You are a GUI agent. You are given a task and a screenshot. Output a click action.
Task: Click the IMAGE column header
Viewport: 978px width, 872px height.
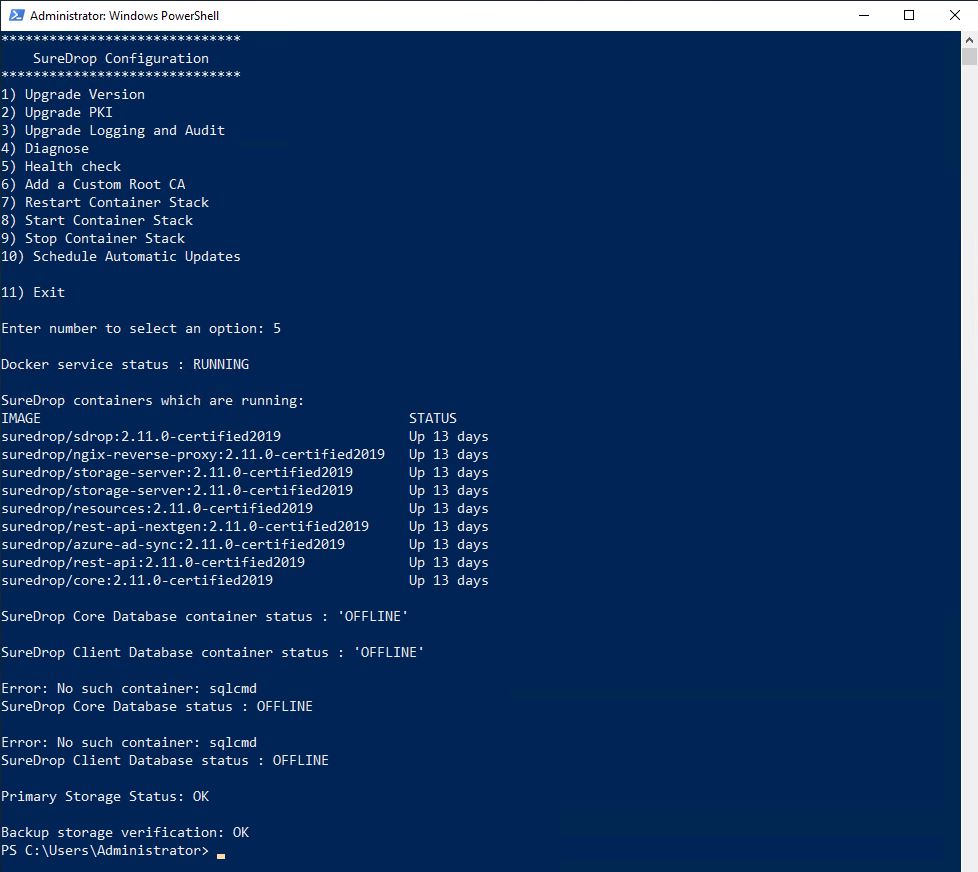(21, 419)
